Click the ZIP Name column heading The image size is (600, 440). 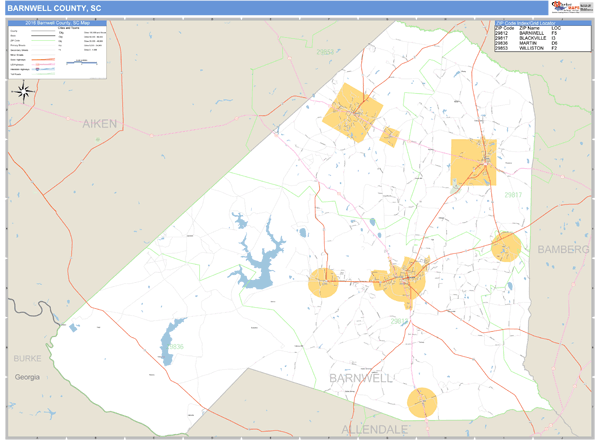(x=529, y=28)
